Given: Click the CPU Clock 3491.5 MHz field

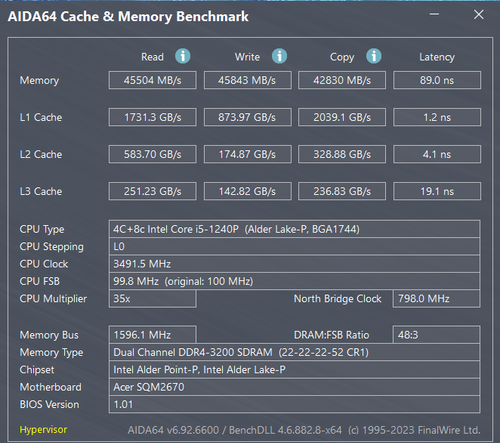Looking at the screenshot, I should pos(294,264).
